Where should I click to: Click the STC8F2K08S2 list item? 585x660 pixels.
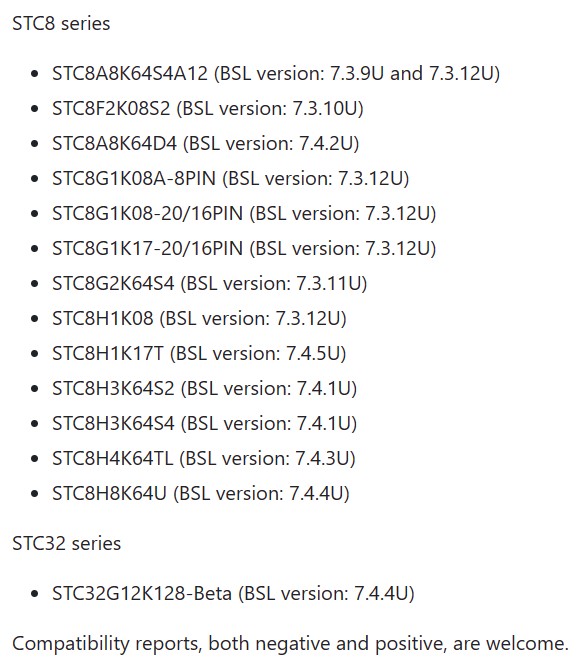click(x=207, y=108)
